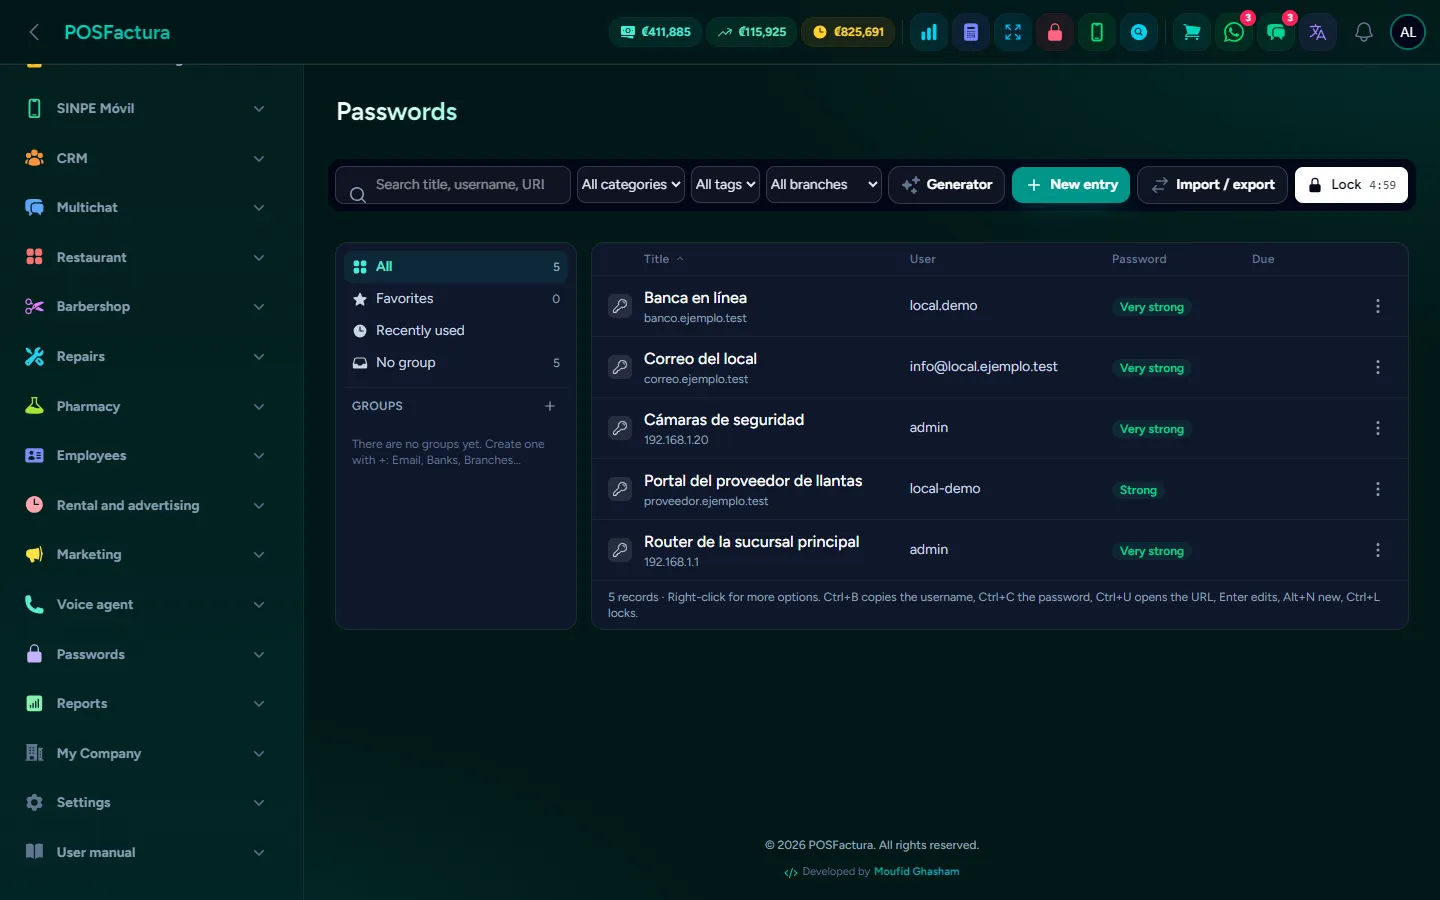Click the Generator button

(946, 184)
